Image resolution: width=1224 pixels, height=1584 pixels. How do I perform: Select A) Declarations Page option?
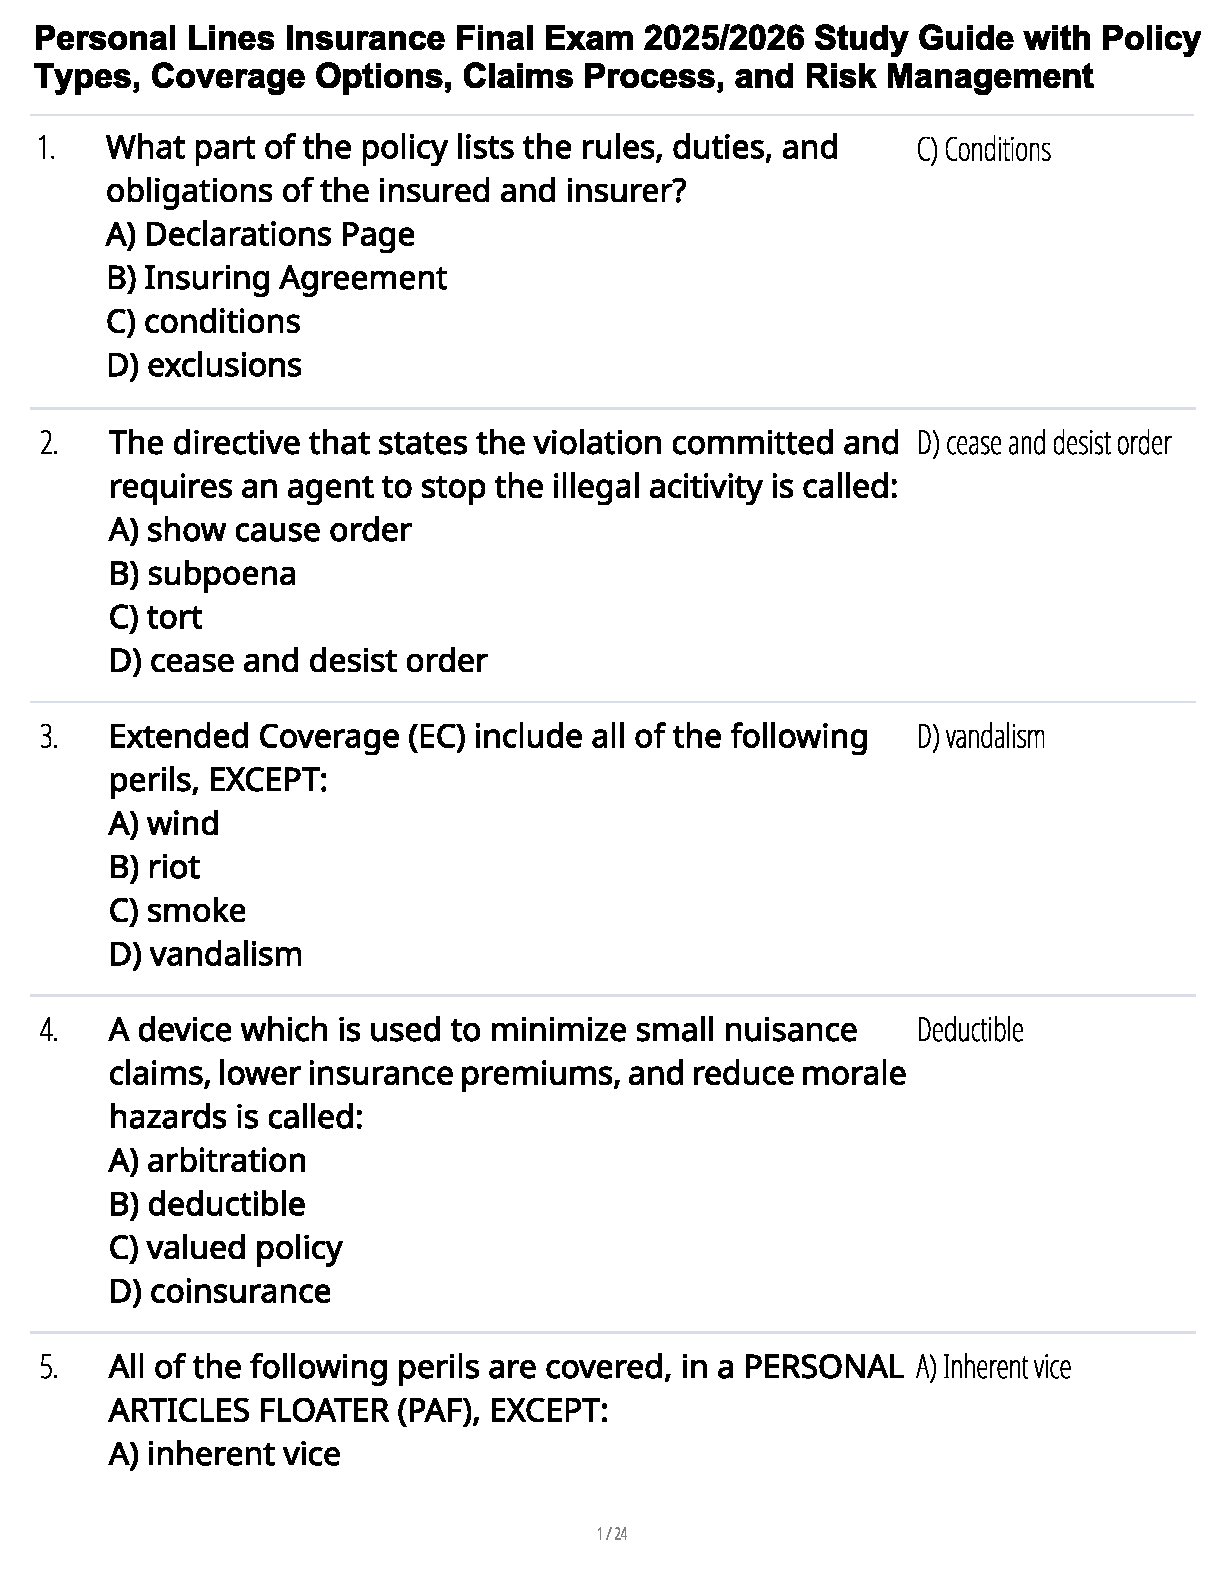[x=261, y=235]
